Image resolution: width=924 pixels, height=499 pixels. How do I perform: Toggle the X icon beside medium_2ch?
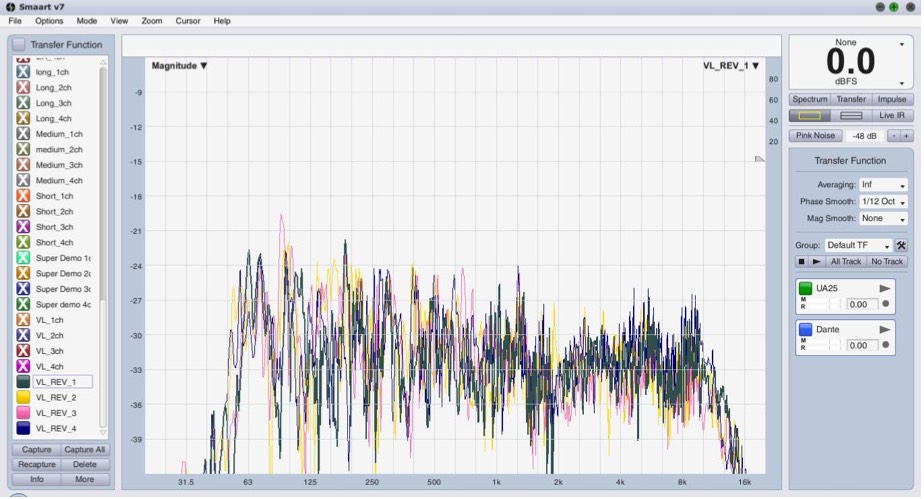(23, 149)
